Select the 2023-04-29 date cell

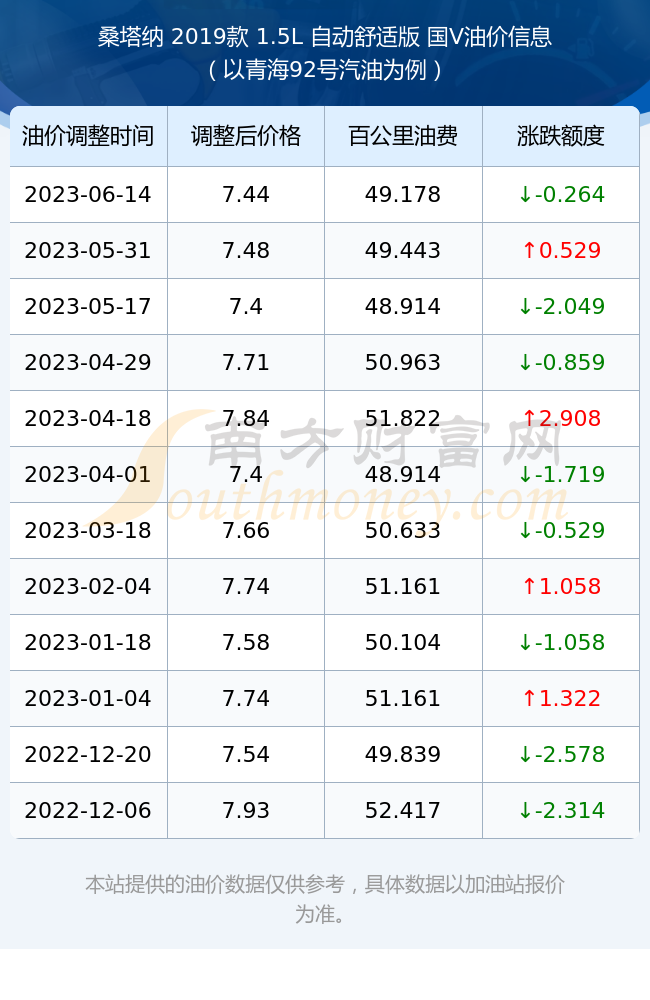click(88, 363)
